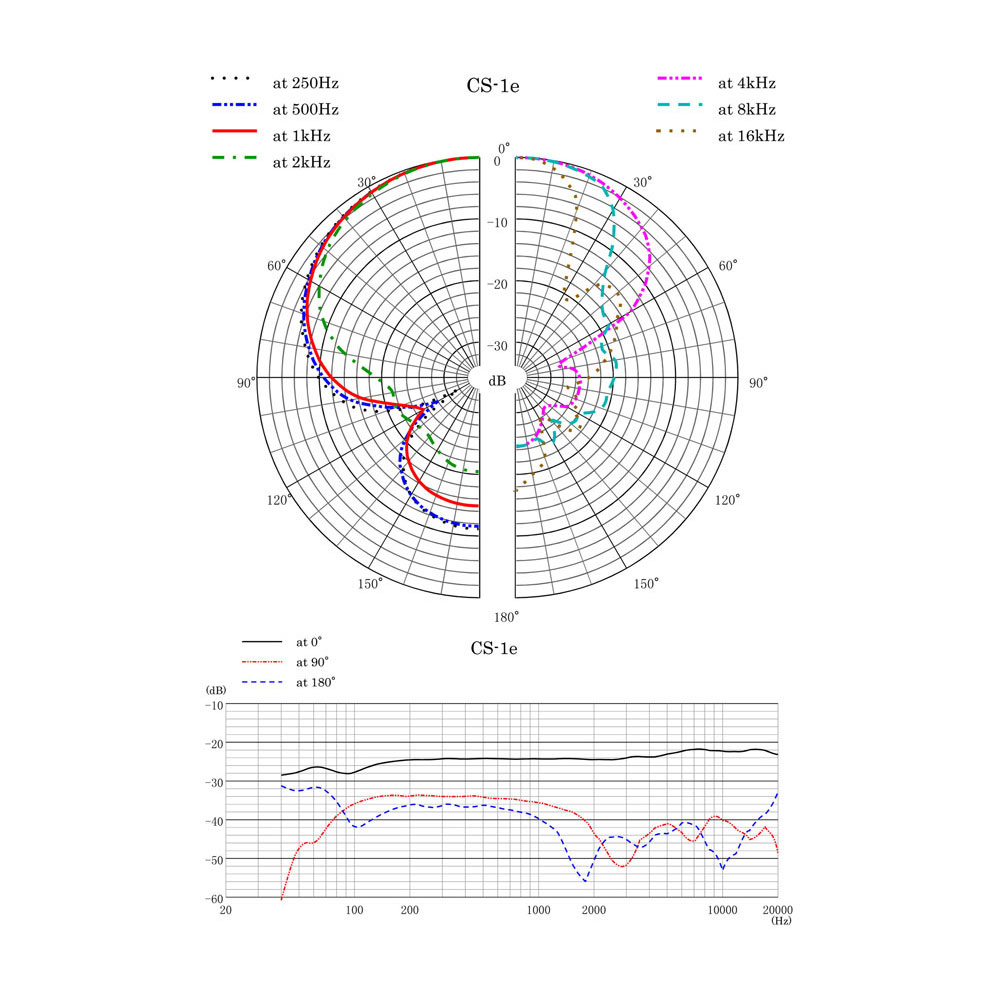Click the CS-1e title above frequency graph
1000x1000 pixels.
pyautogui.click(x=493, y=649)
